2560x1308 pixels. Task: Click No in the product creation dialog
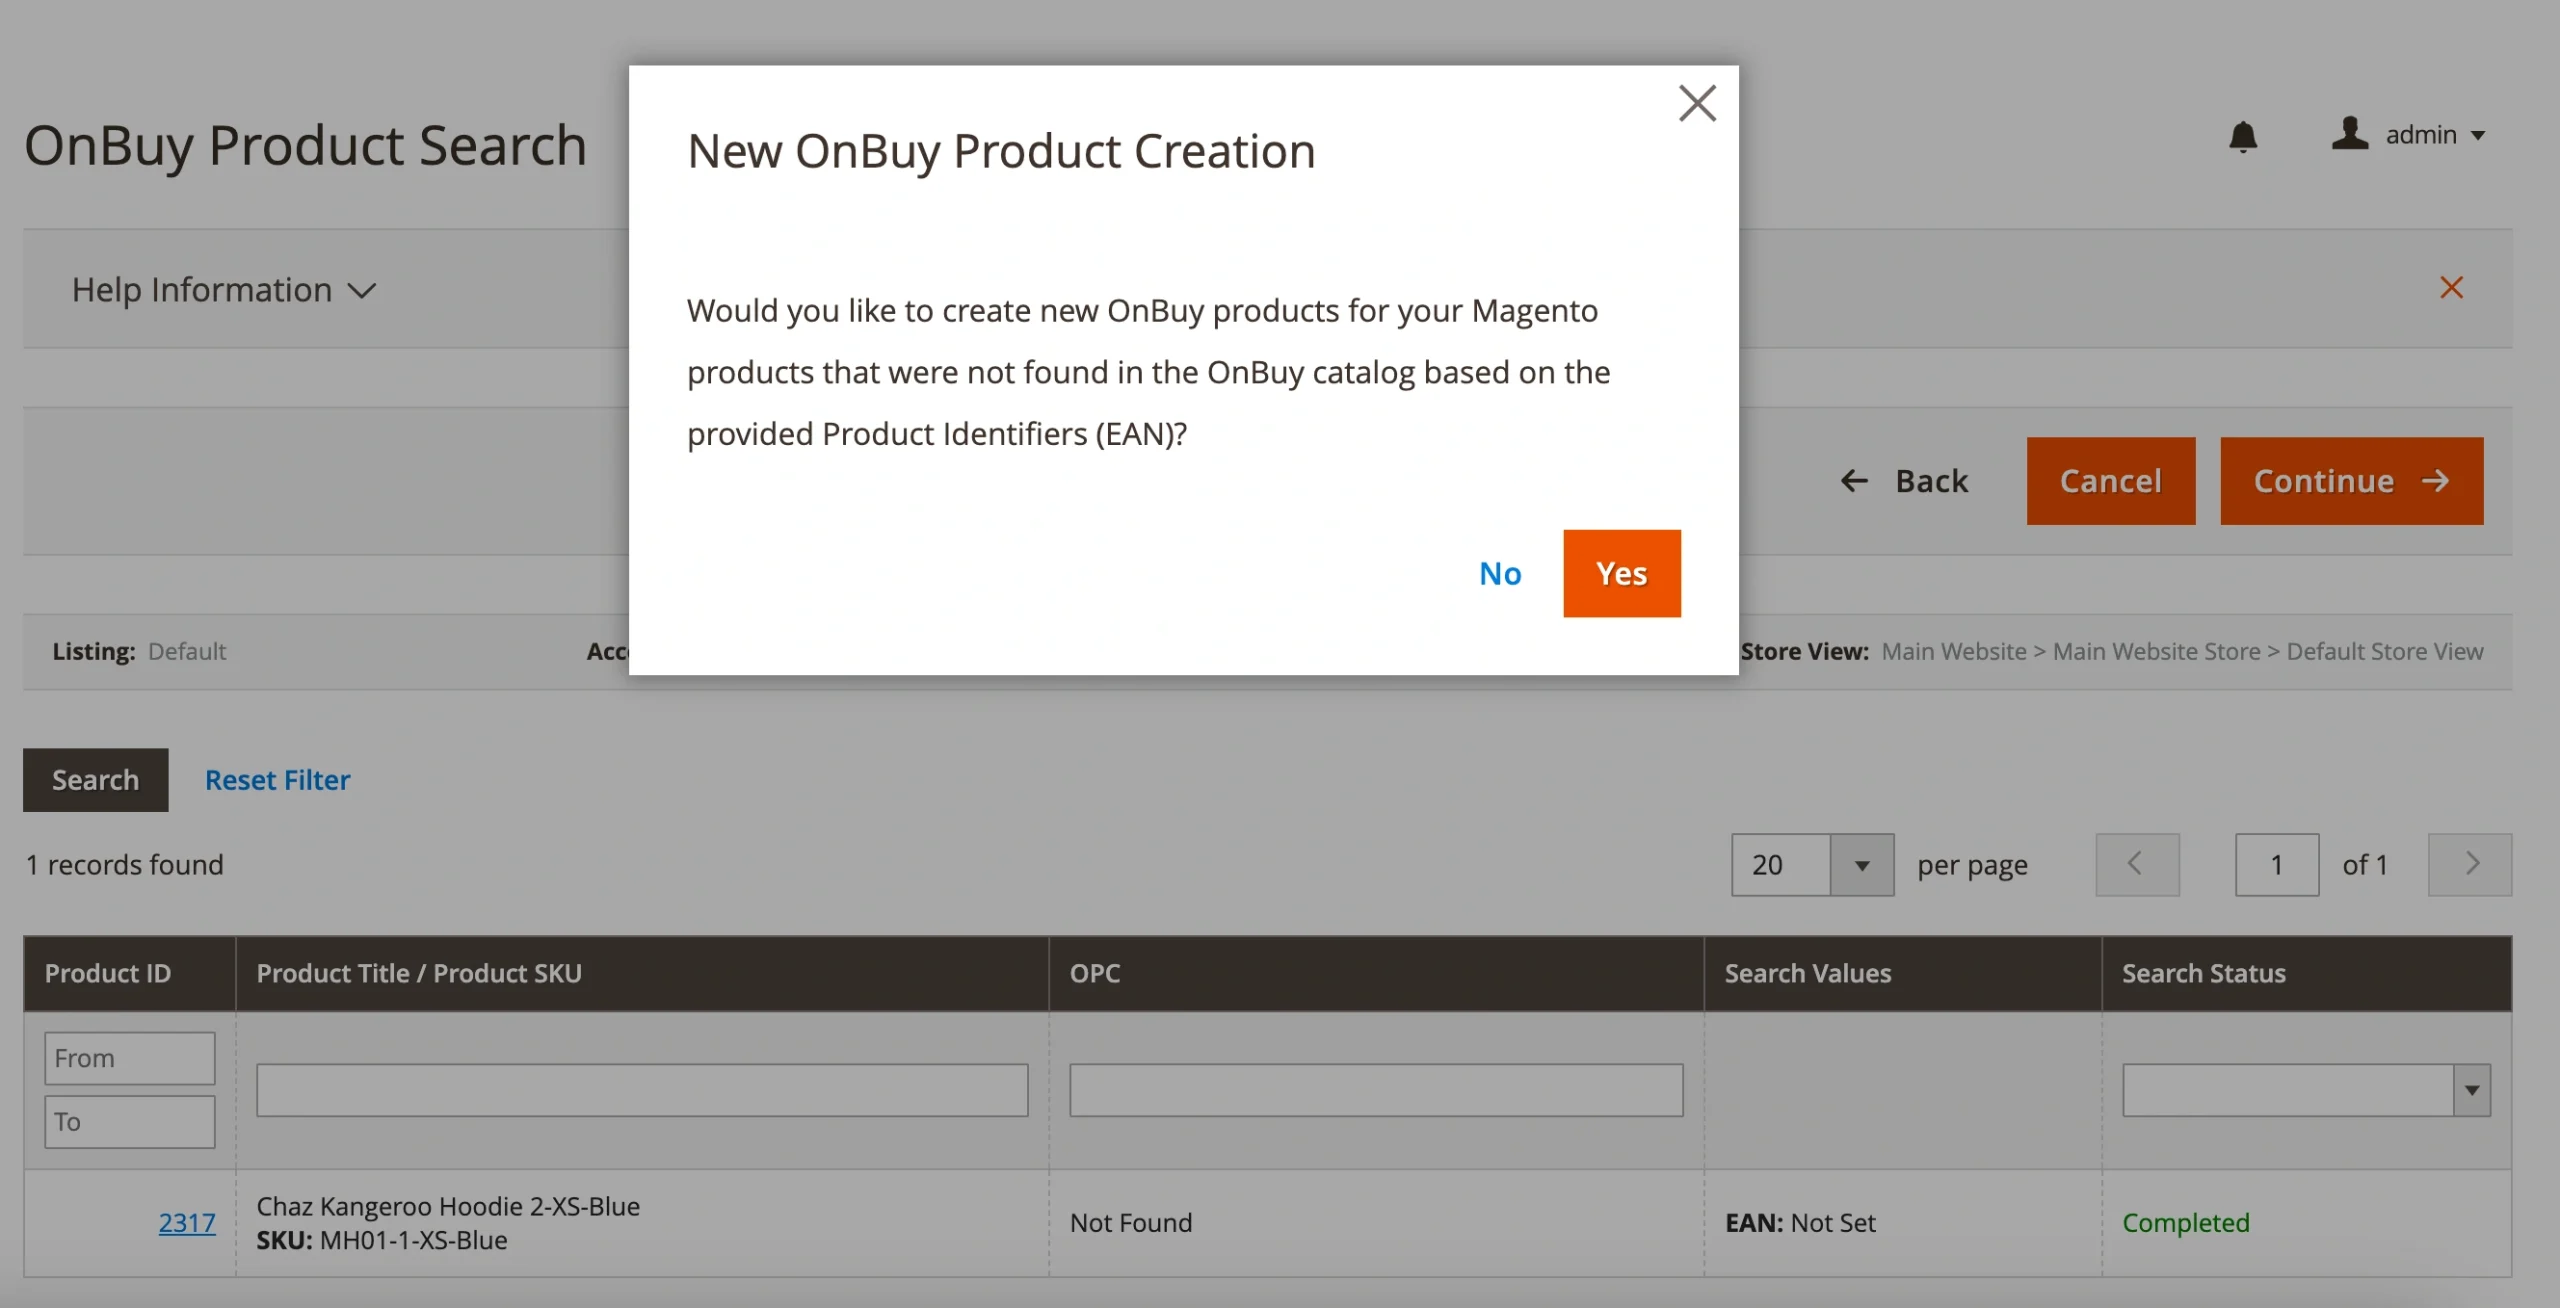pyautogui.click(x=1500, y=573)
